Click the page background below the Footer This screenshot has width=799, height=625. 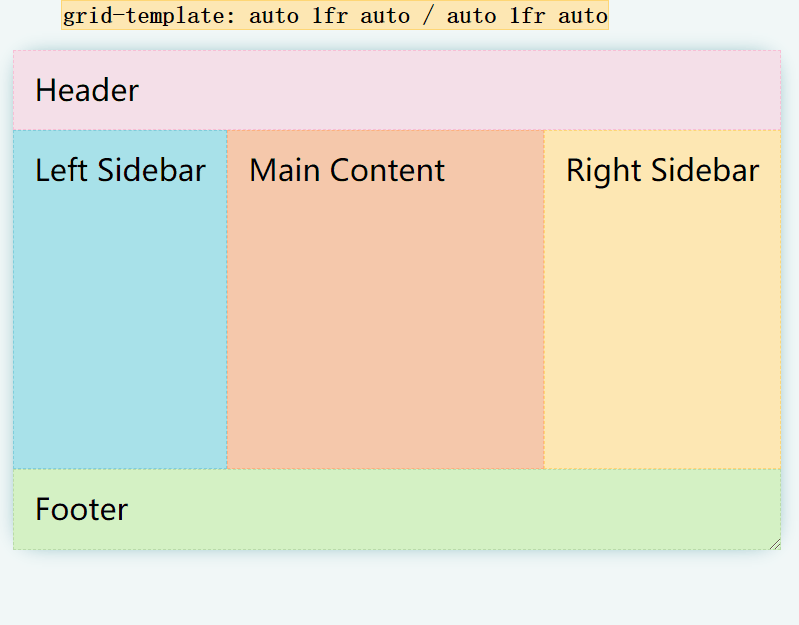(400, 590)
